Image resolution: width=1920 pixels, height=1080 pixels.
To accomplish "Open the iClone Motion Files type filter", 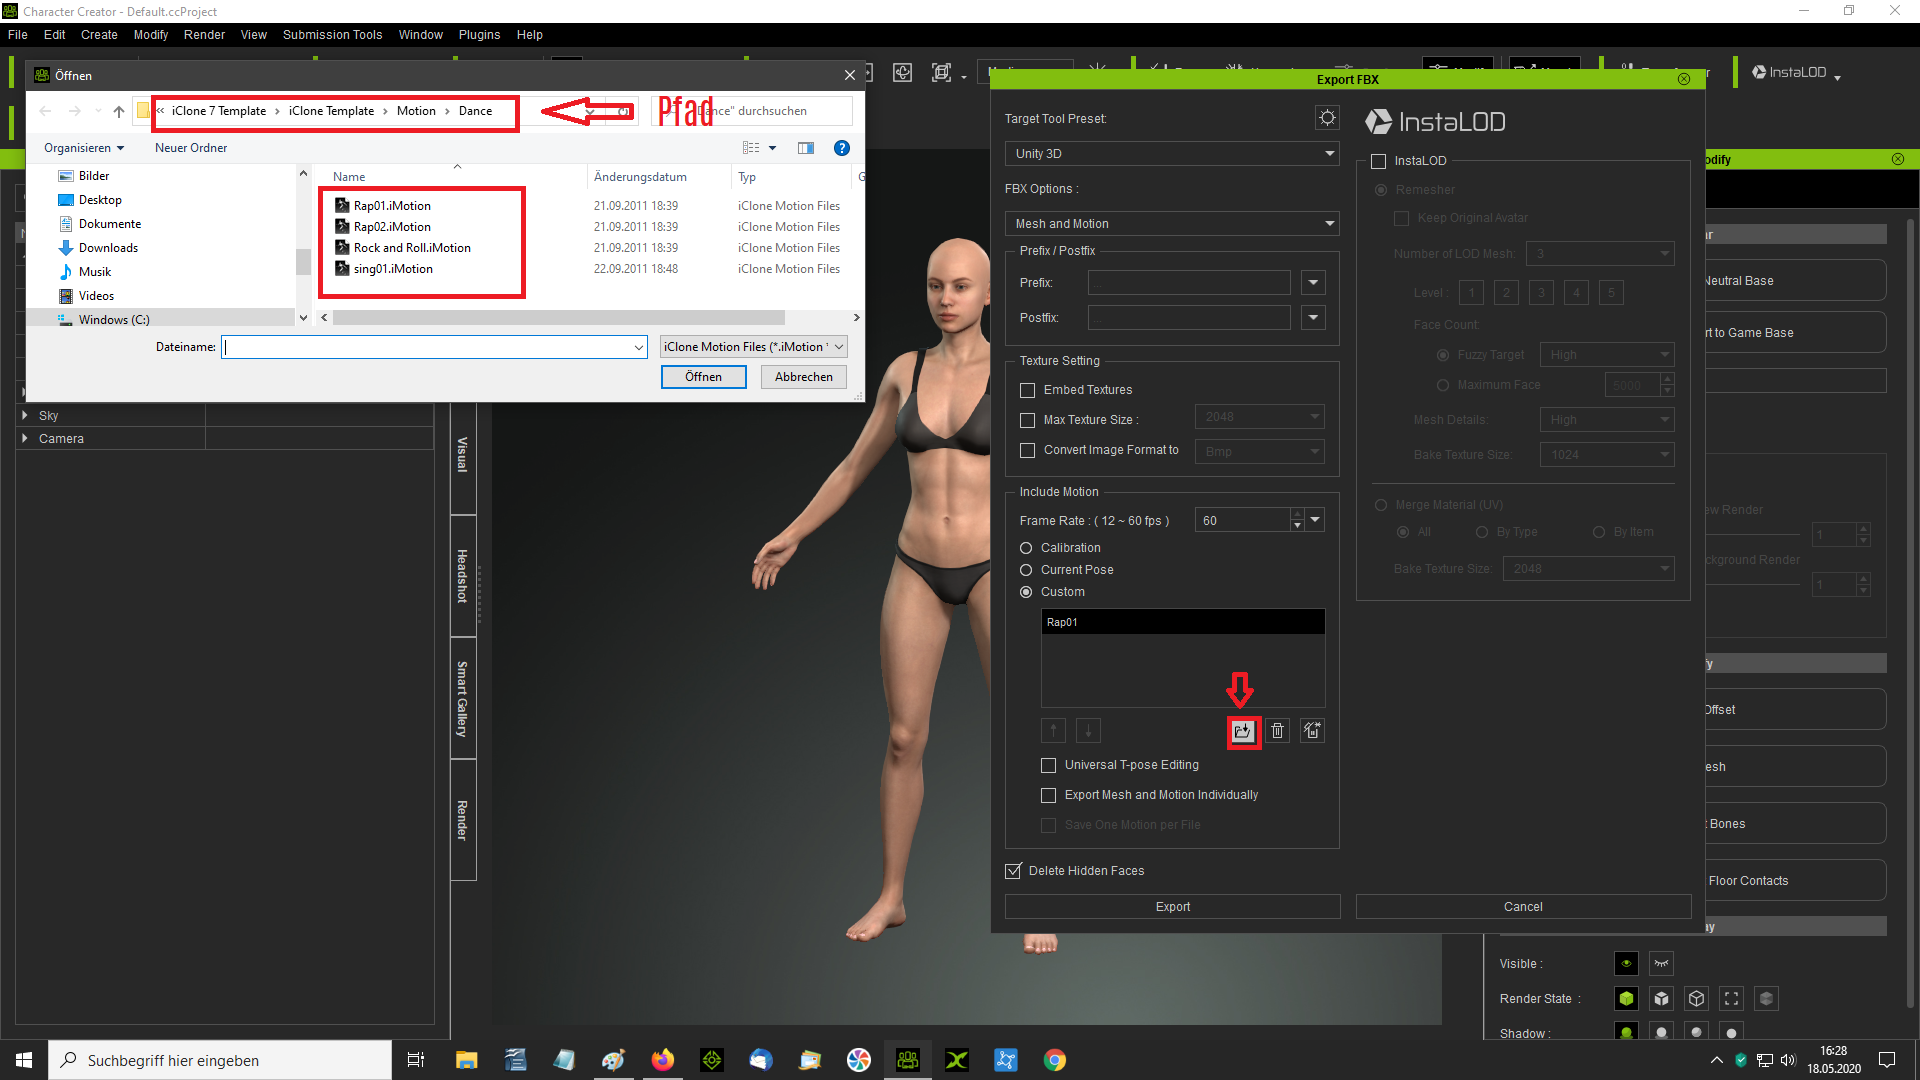I will pyautogui.click(x=754, y=347).
